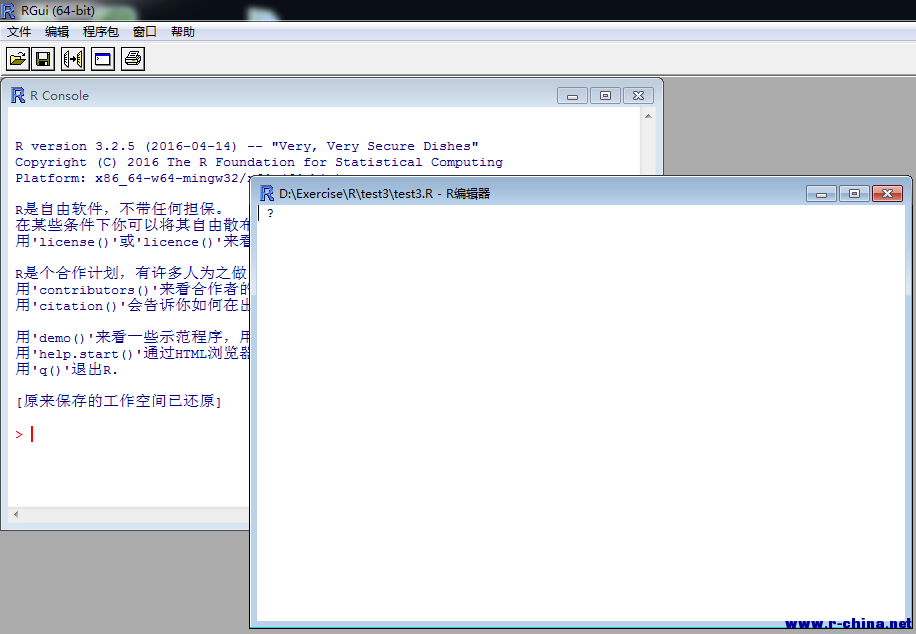The height and width of the screenshot is (634, 916).
Task: Click the 'R是自由软件' line in the console
Action: point(119,209)
